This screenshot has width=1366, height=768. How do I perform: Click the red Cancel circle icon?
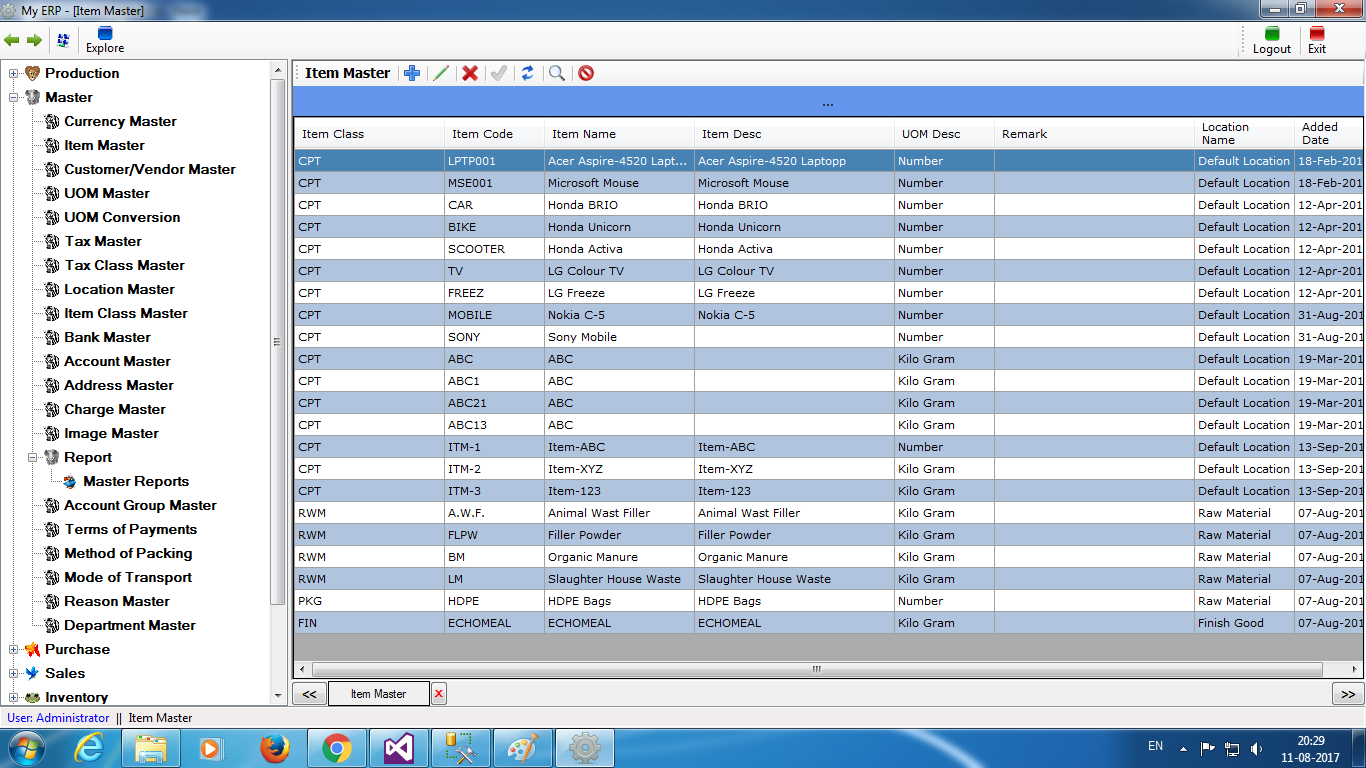(x=586, y=73)
